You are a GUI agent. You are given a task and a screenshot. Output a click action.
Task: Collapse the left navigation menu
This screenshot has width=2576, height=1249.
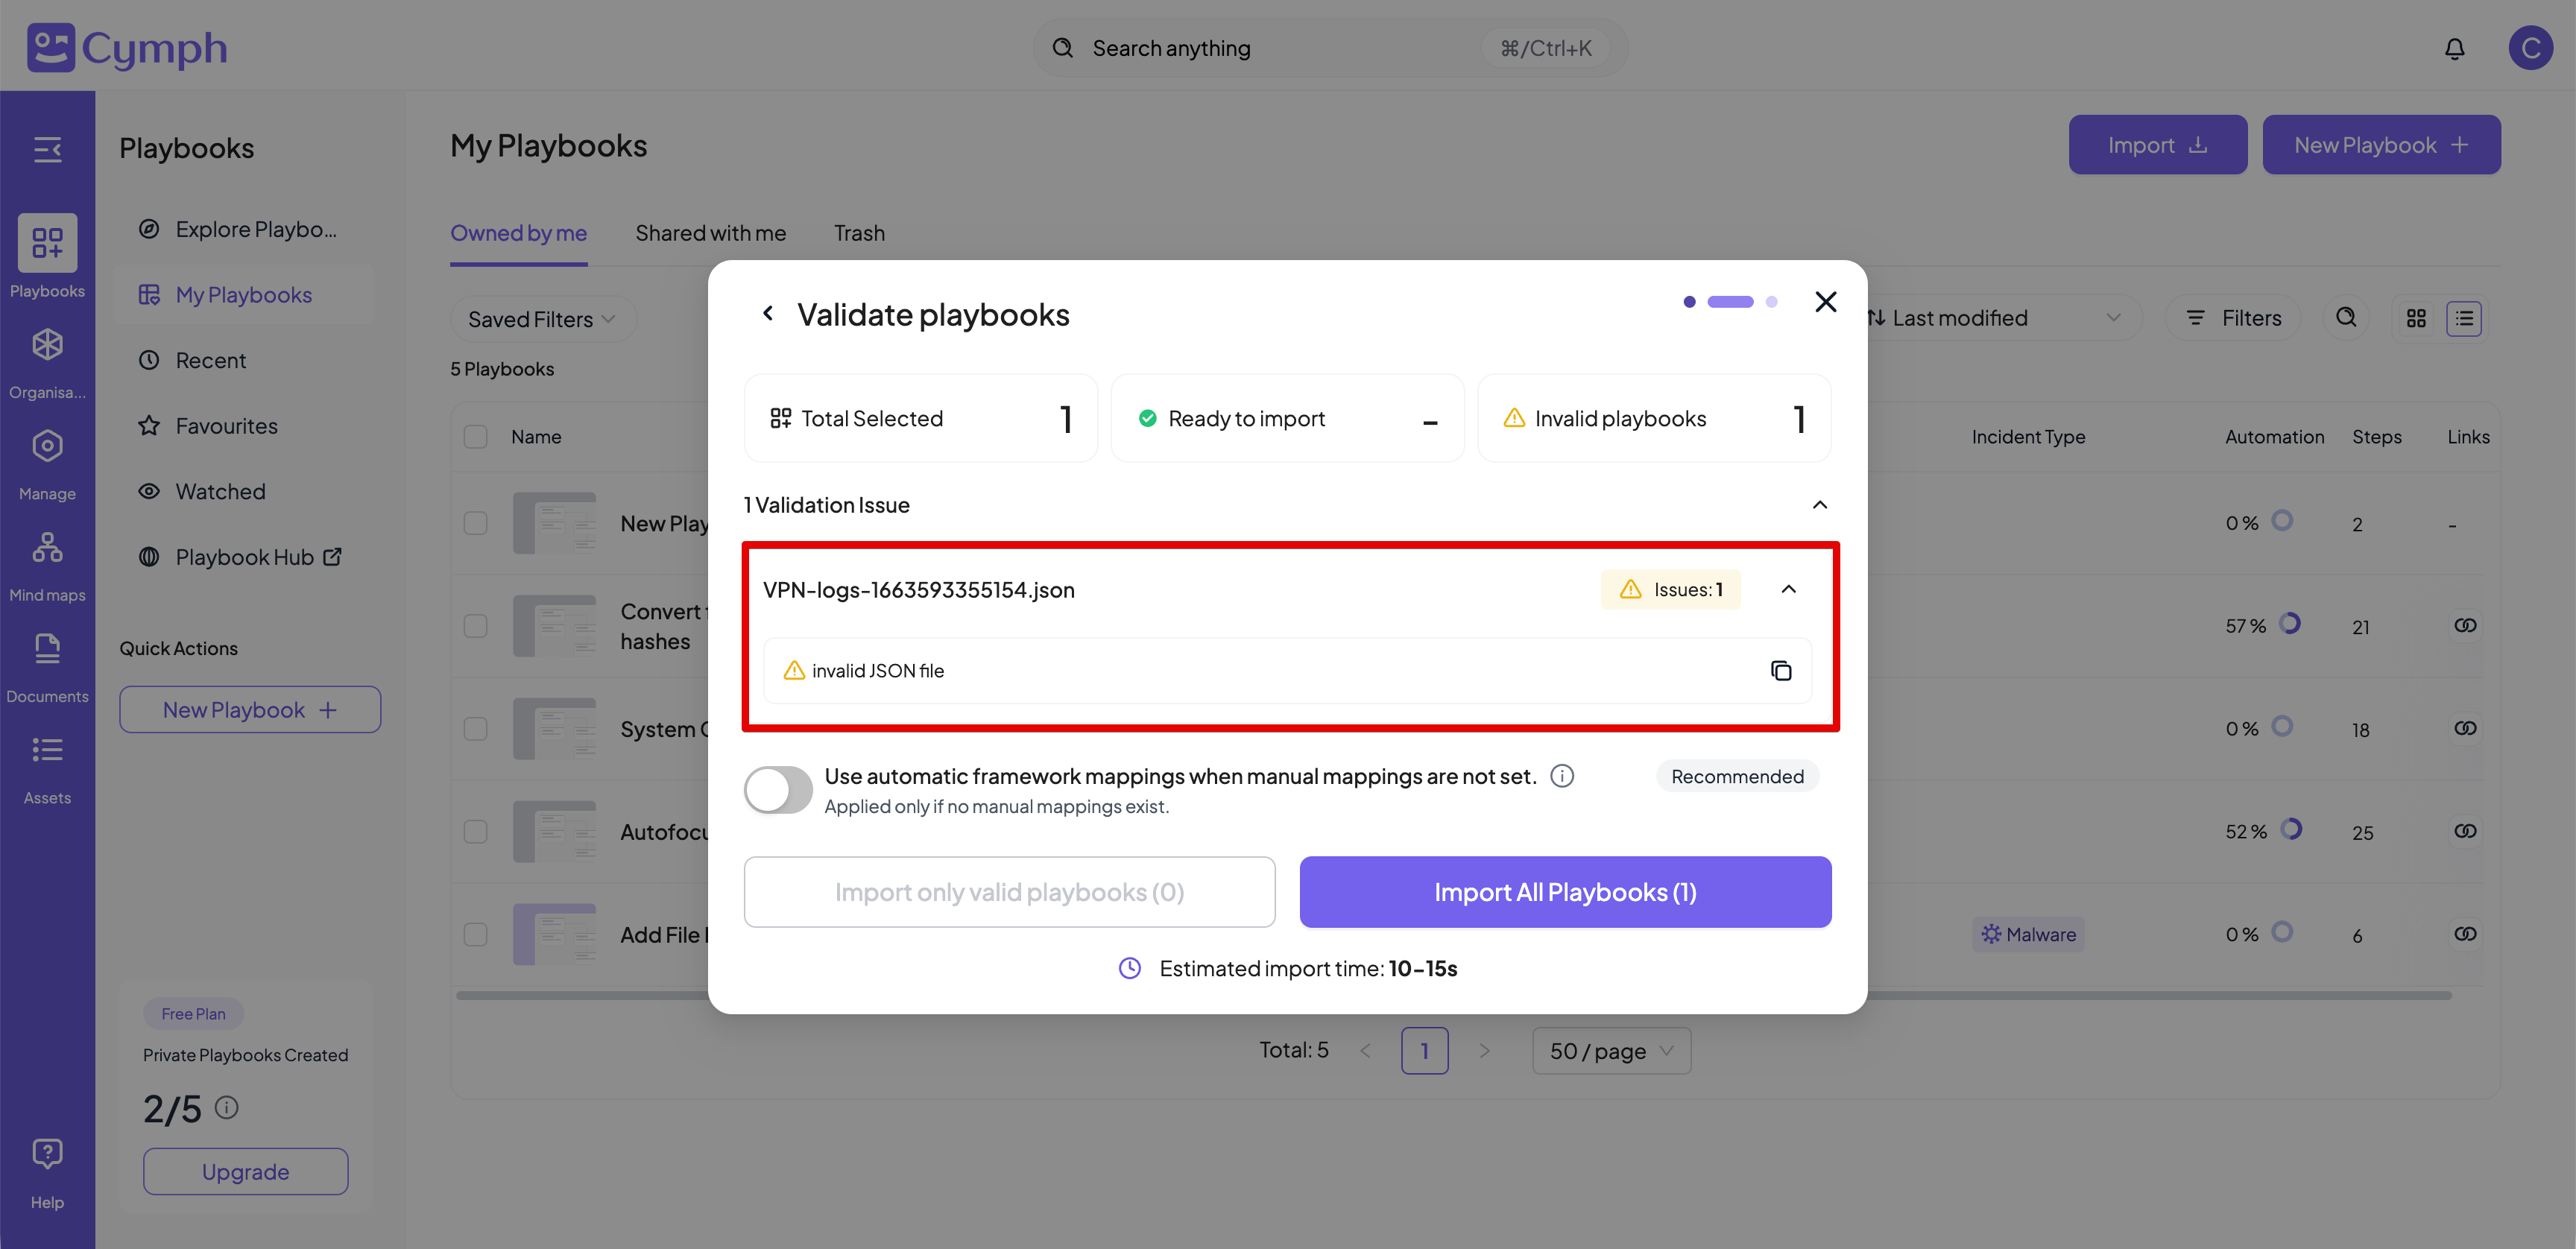[x=47, y=149]
